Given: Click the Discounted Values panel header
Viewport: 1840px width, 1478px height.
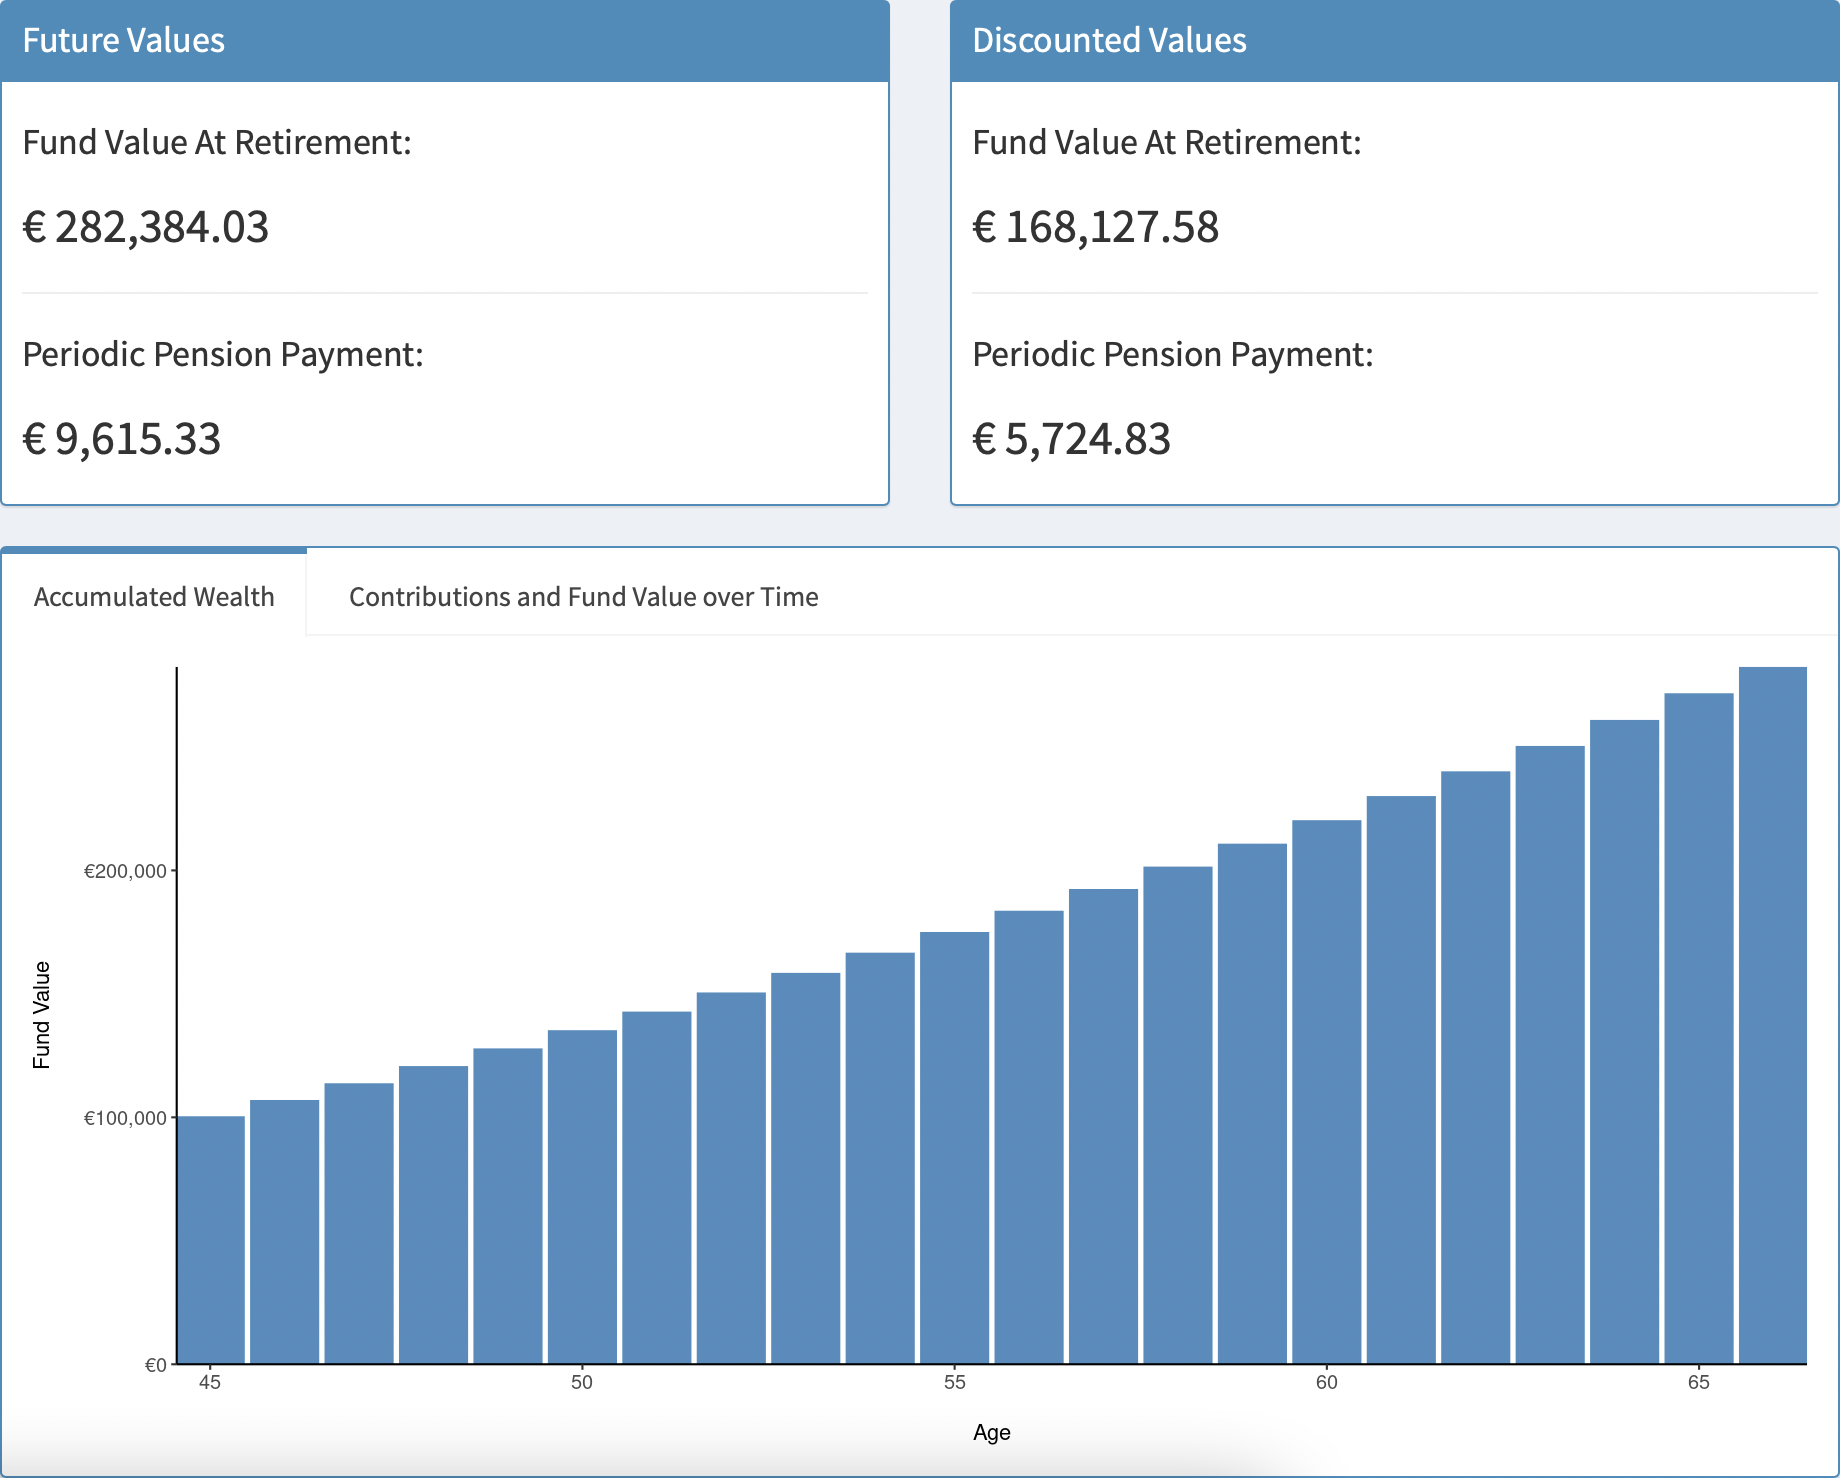Looking at the screenshot, I should pyautogui.click(x=1394, y=41).
